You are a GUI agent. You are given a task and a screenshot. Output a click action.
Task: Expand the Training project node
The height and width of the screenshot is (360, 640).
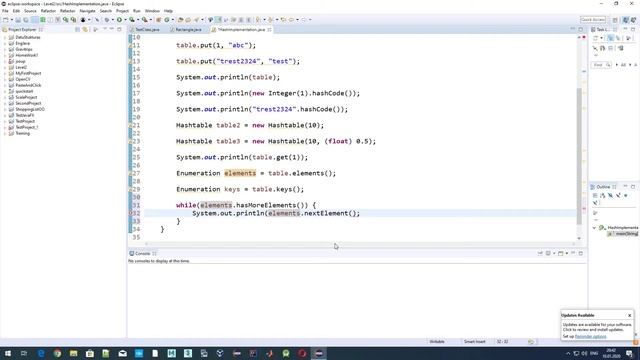(5, 133)
